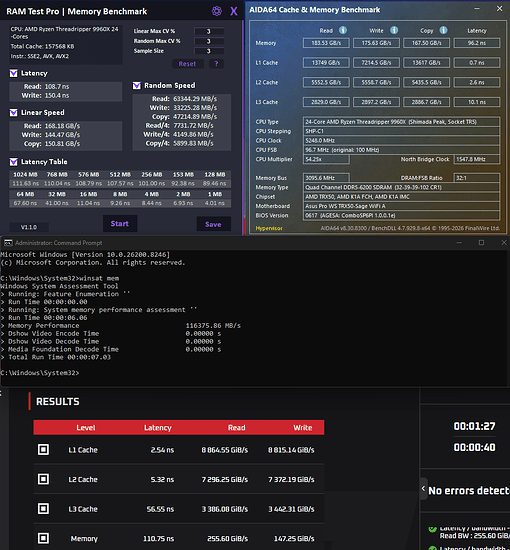Collapse side panel with the left chevron

point(424,489)
